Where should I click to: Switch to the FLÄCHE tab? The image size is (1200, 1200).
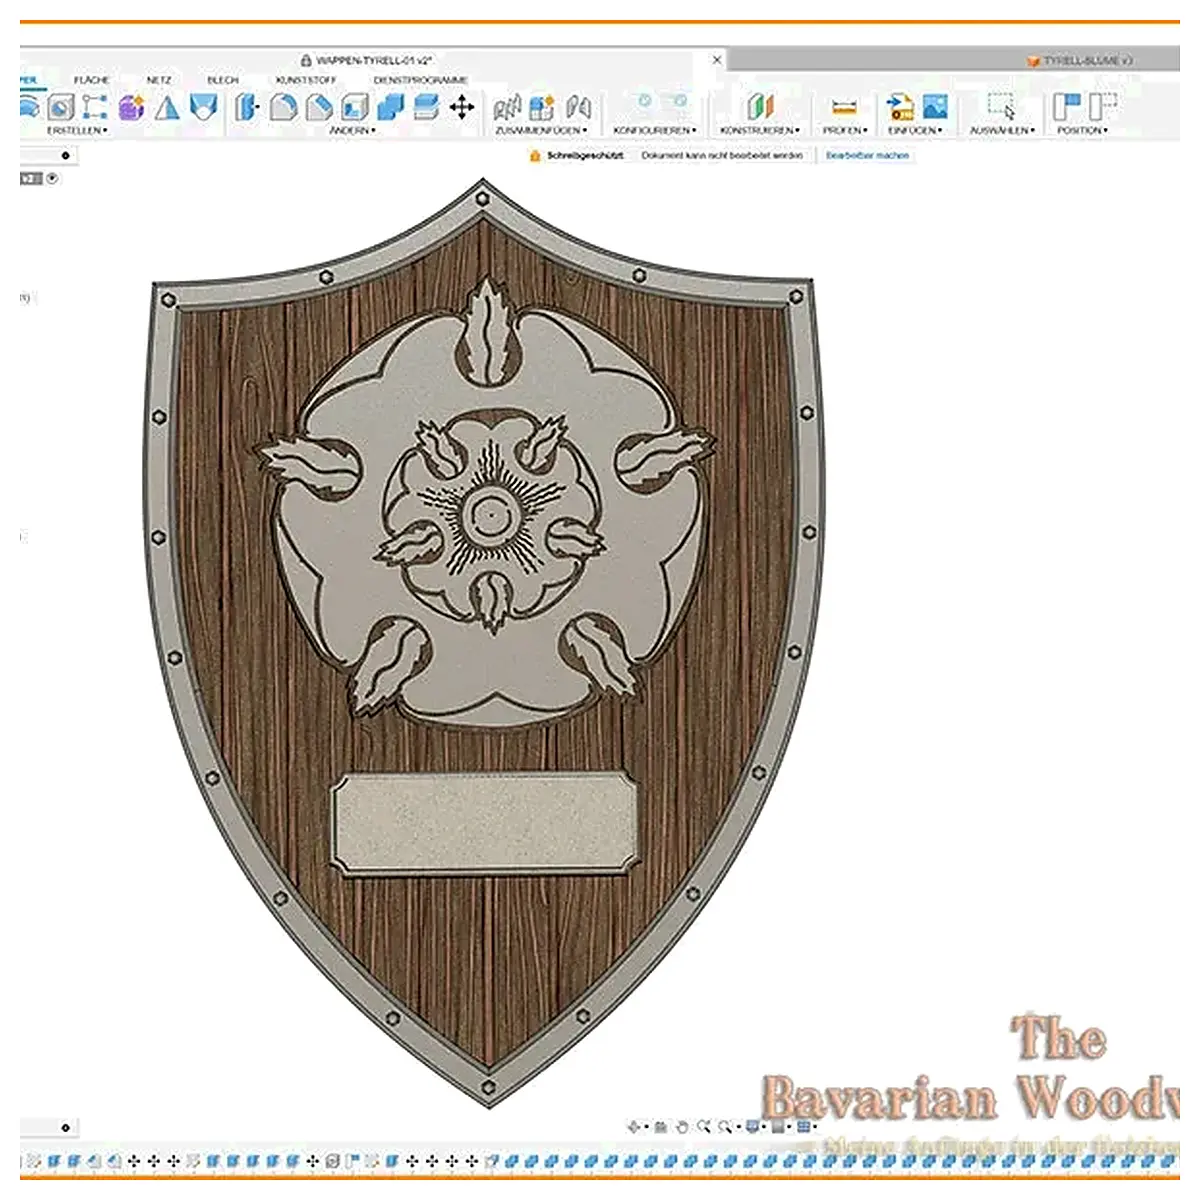tap(91, 80)
